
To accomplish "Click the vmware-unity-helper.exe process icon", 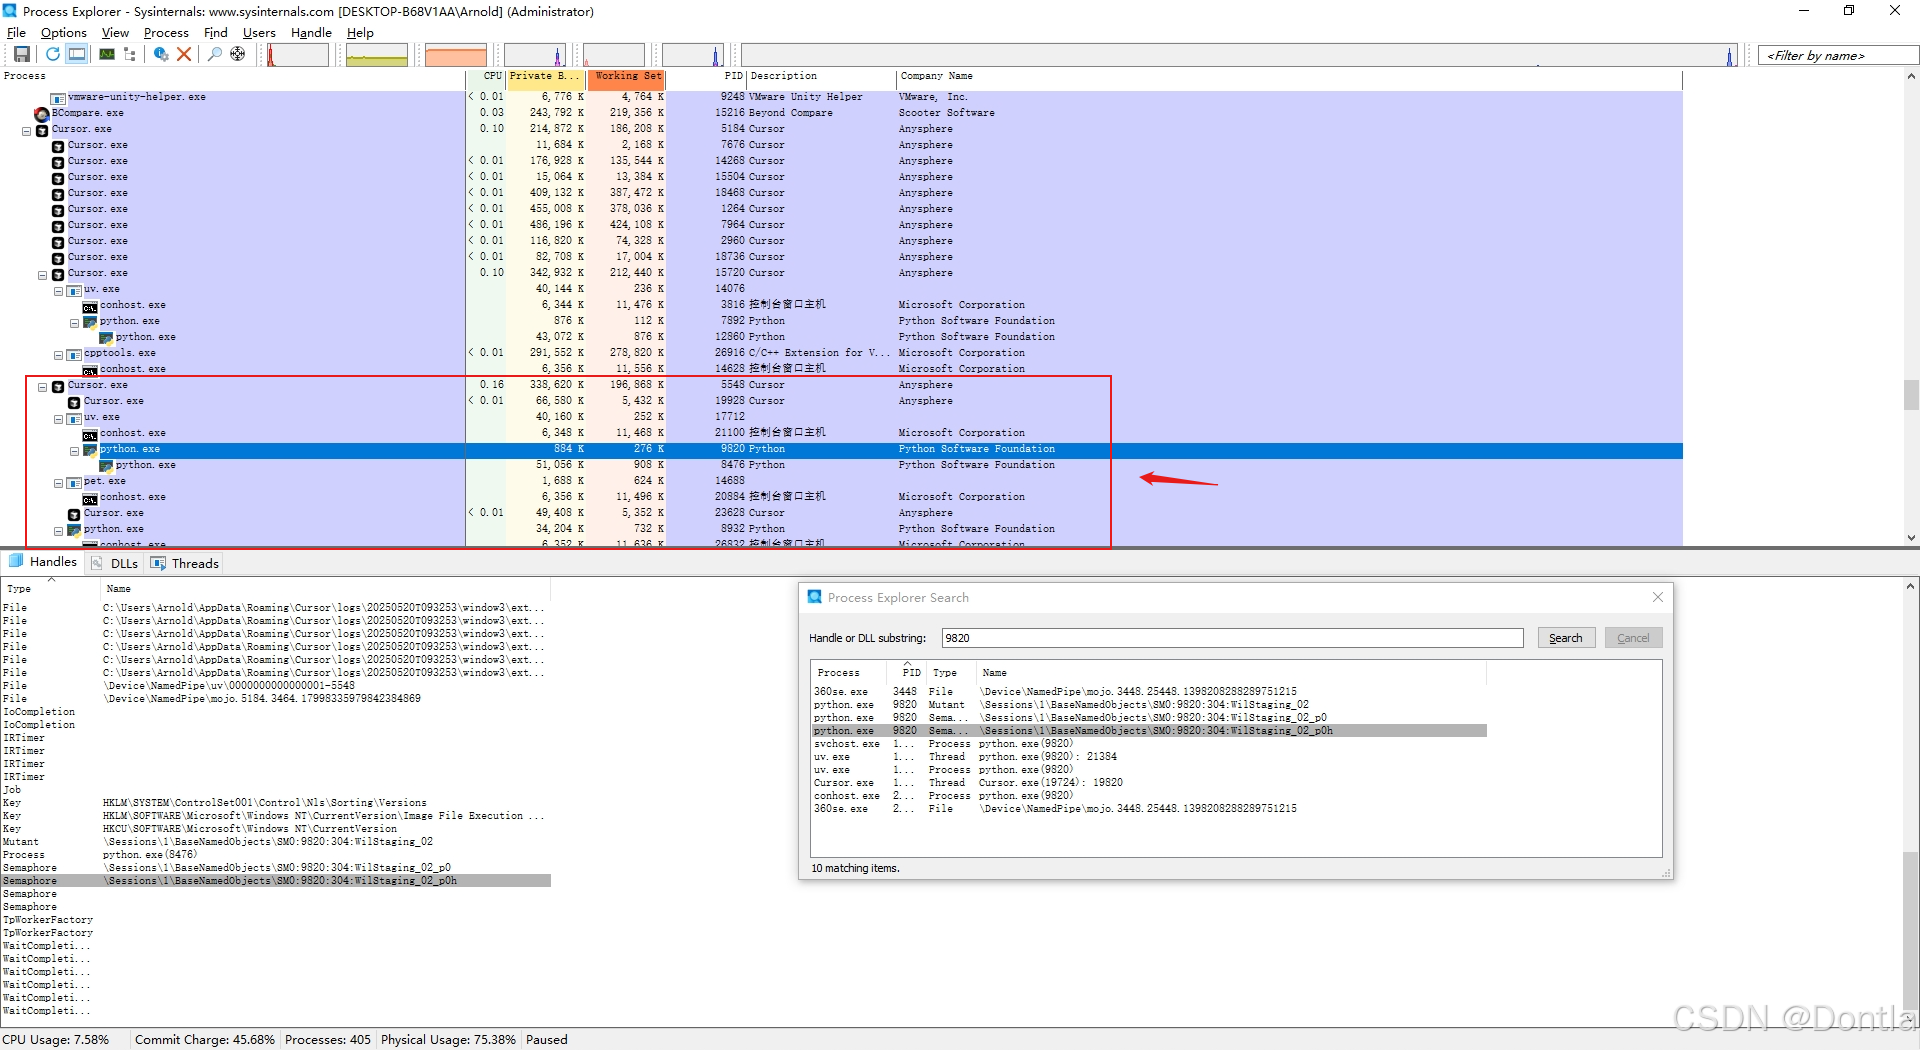I will tap(58, 97).
